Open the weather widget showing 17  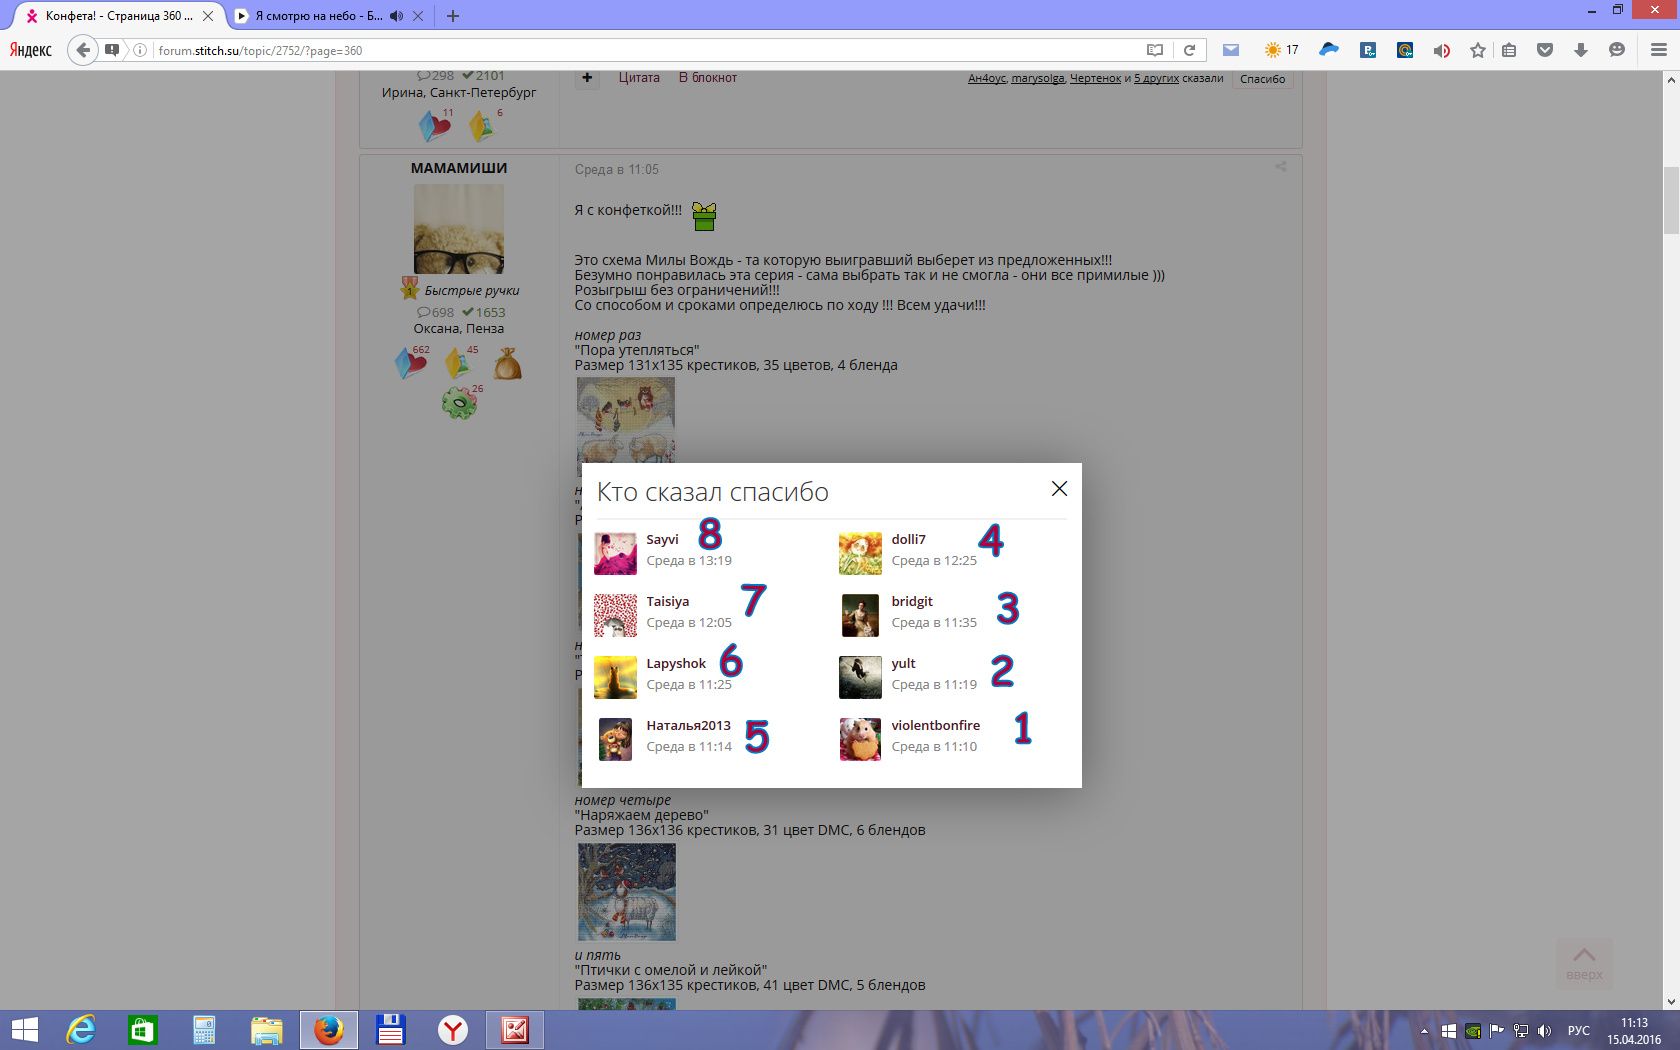click(1281, 50)
